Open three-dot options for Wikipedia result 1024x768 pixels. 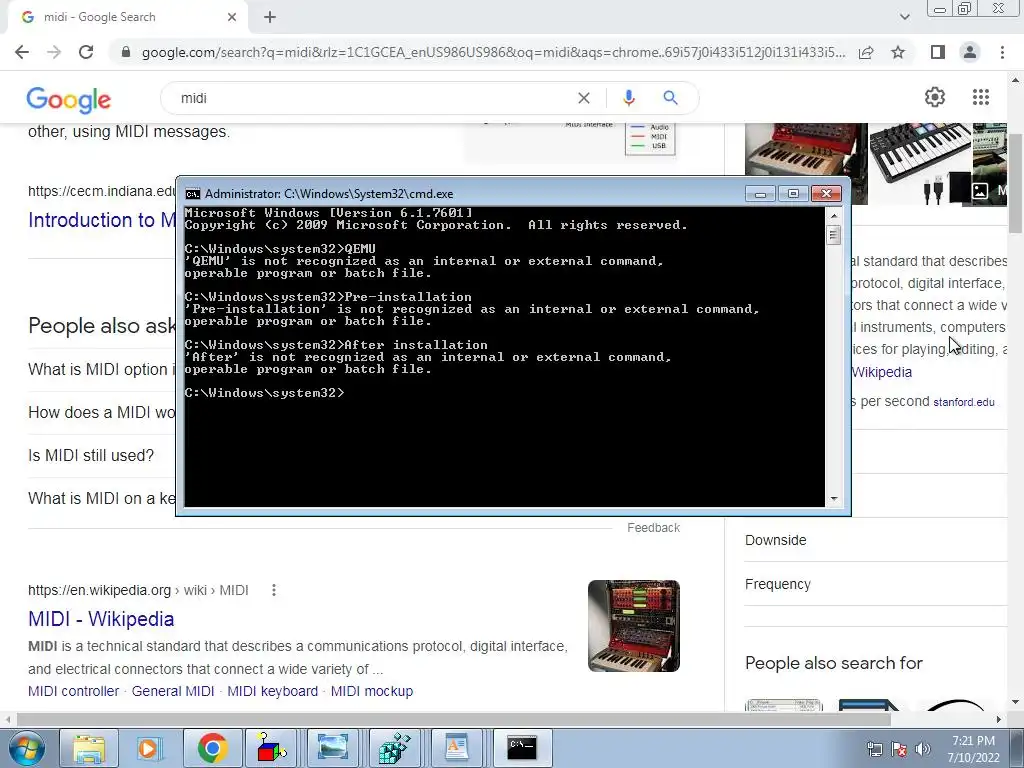point(274,590)
